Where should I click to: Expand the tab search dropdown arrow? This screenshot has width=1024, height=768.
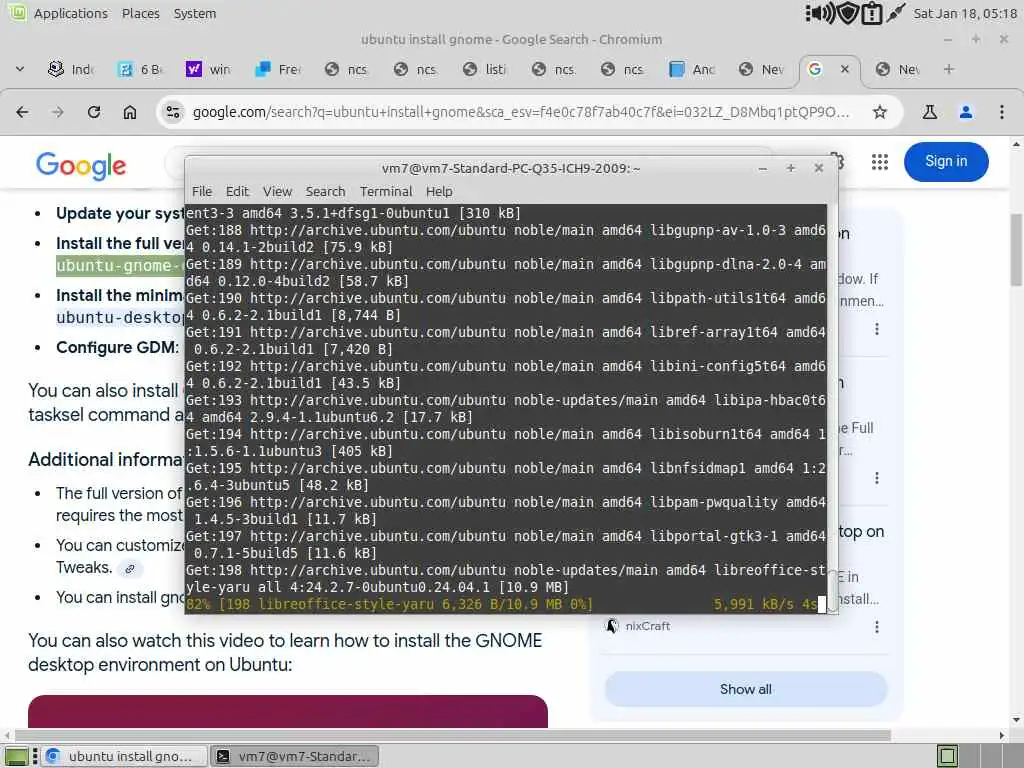click(x=20, y=69)
